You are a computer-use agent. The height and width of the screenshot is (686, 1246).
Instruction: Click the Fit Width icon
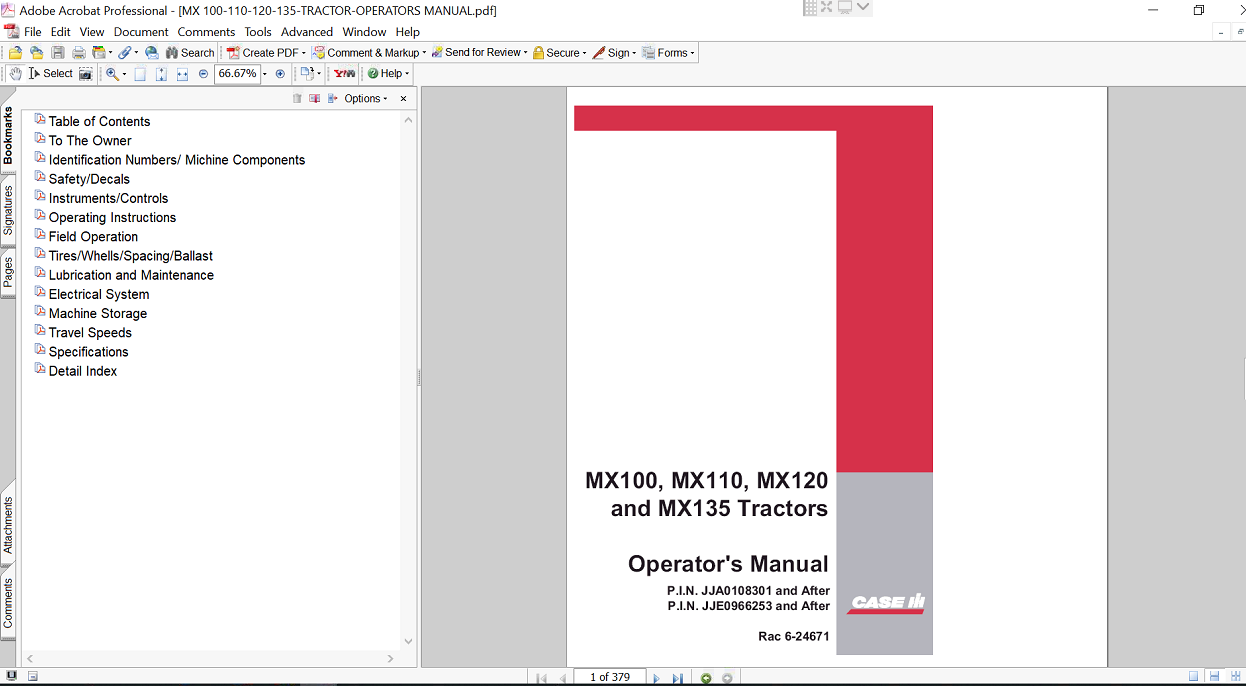(x=182, y=74)
